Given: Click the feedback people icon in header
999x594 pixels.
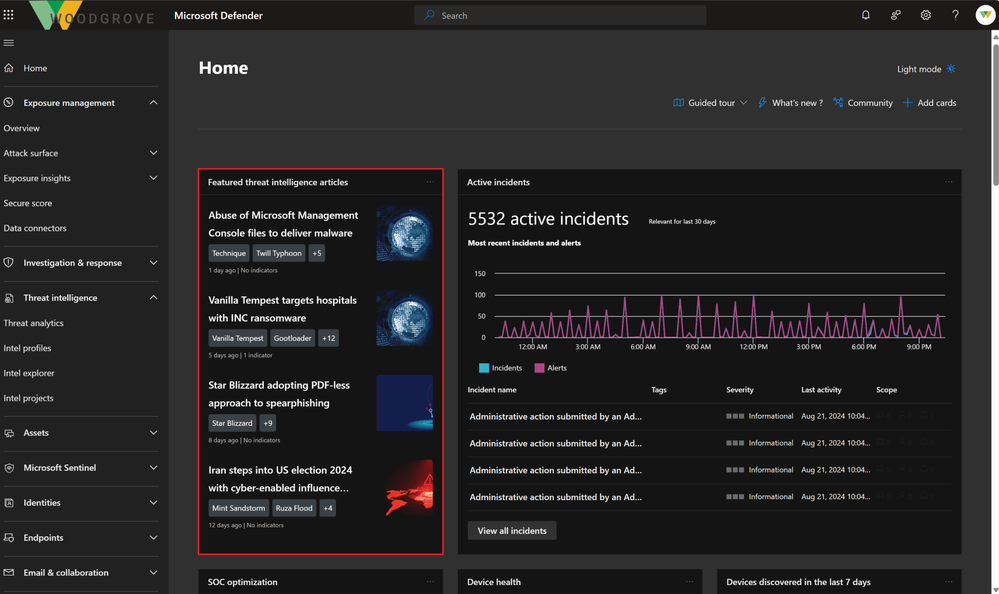Looking at the screenshot, I should (x=896, y=15).
